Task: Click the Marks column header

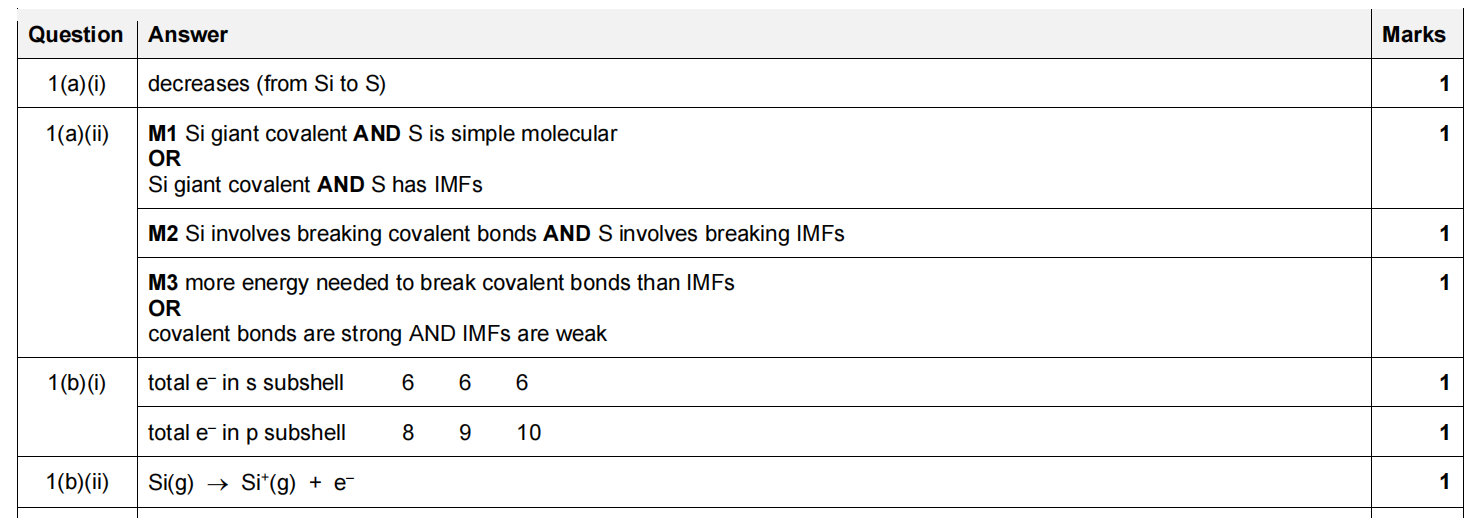Action: (1413, 35)
